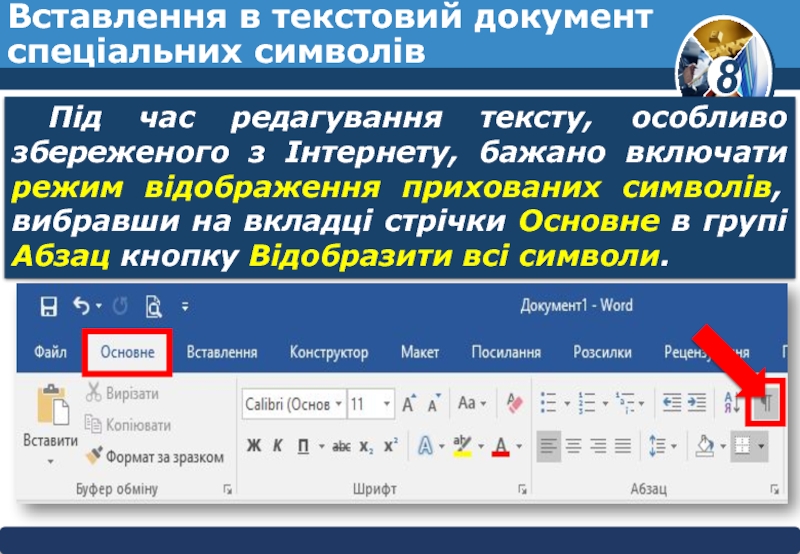800x554 pixels.
Task: Toggle bold formatting (Ж)
Action: click(253, 446)
